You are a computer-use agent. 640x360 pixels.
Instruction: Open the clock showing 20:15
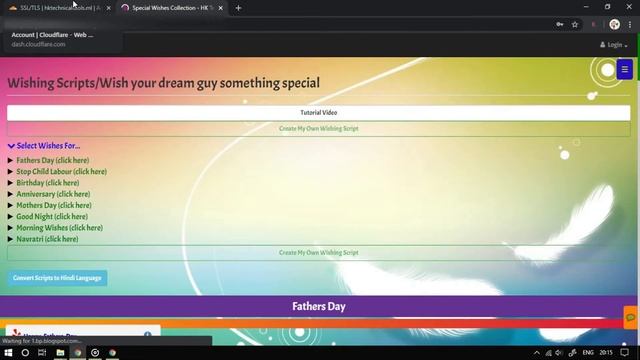(606, 353)
